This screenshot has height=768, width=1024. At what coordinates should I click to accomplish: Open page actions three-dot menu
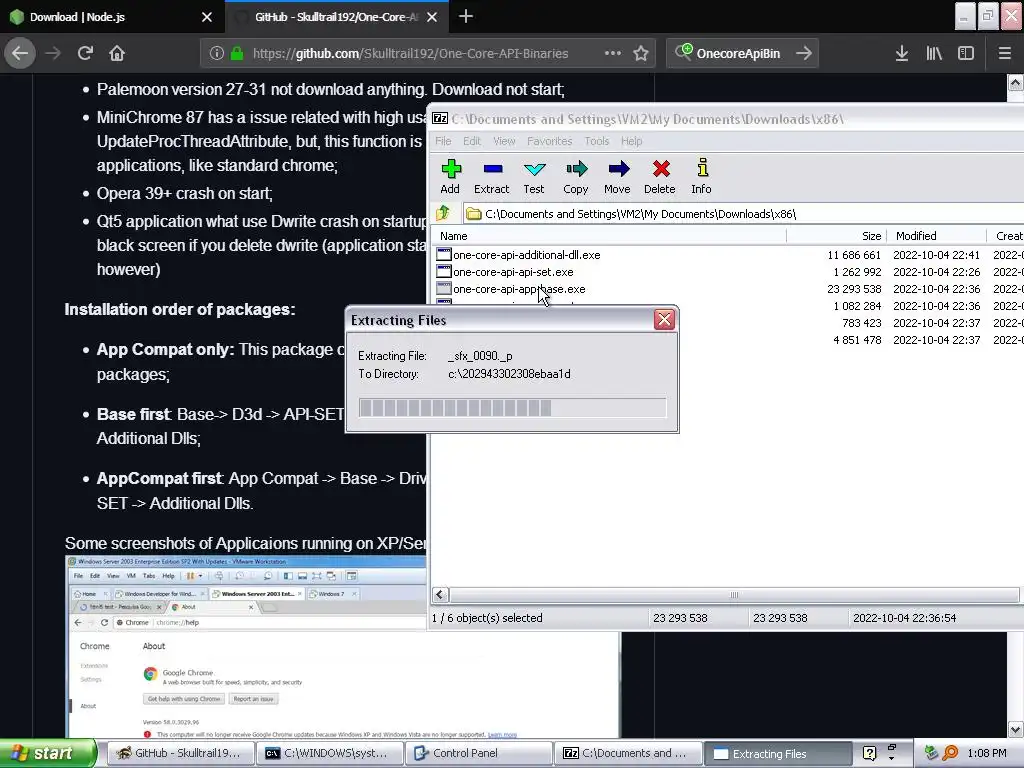[613, 53]
